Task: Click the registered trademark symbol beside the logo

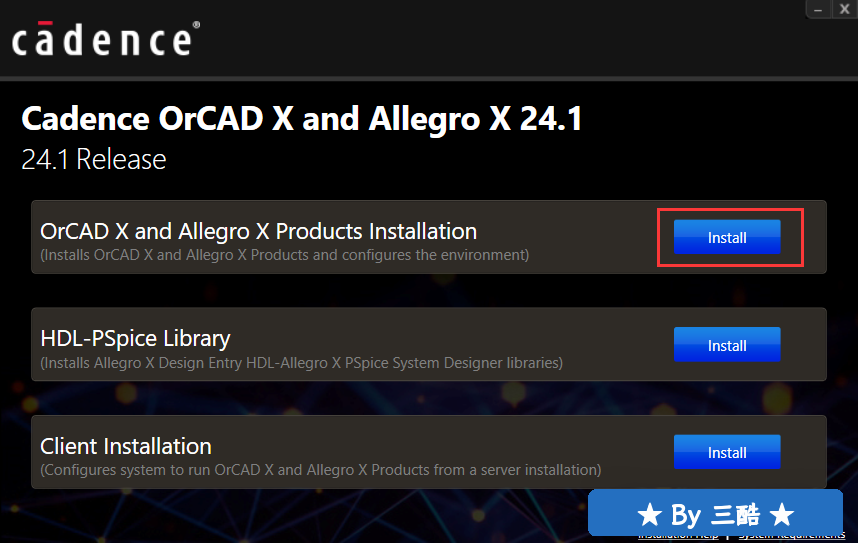Action: [x=196, y=25]
